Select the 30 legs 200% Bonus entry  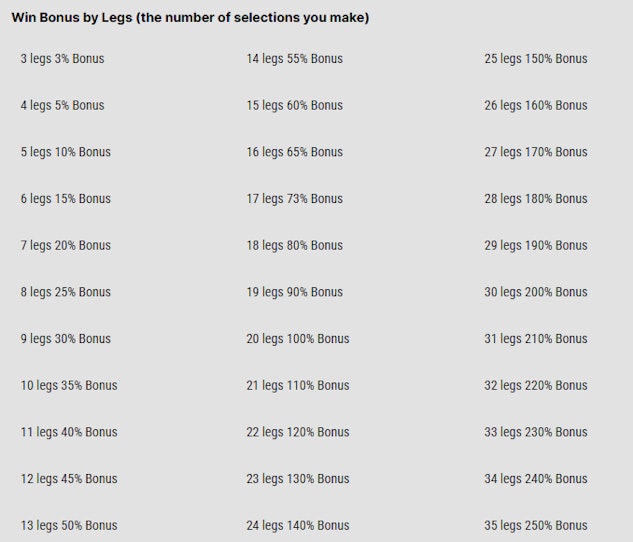pos(536,292)
